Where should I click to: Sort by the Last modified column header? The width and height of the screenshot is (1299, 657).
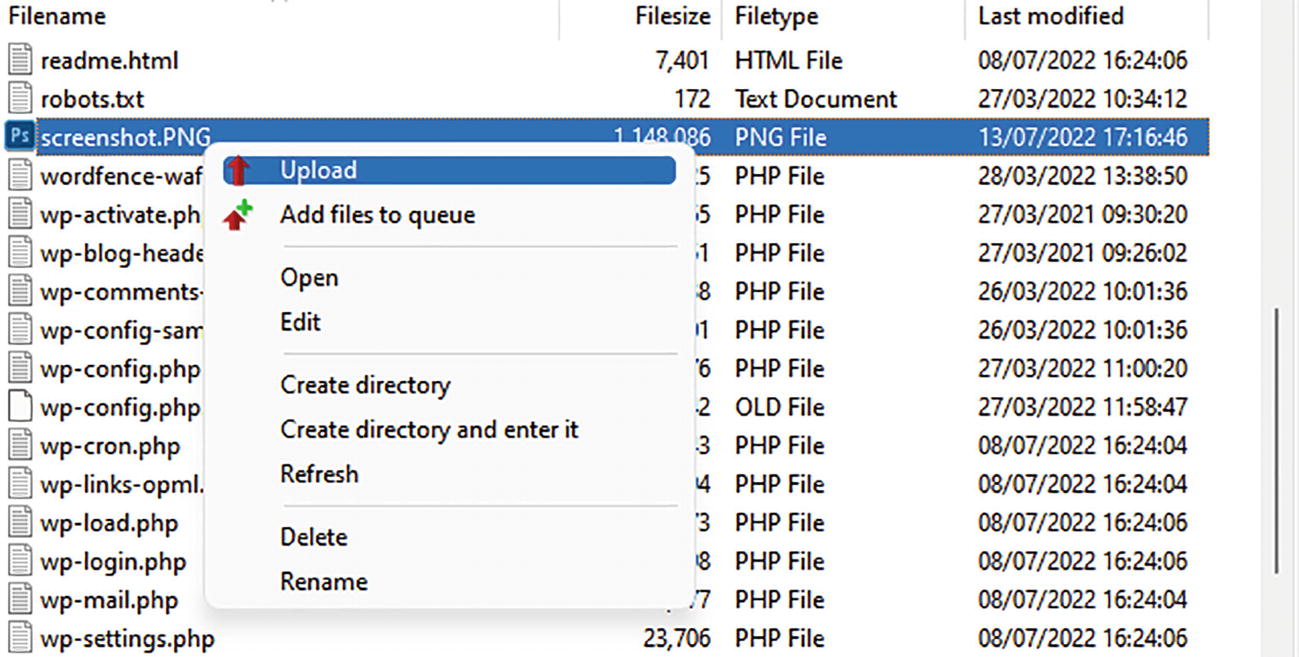1050,16
